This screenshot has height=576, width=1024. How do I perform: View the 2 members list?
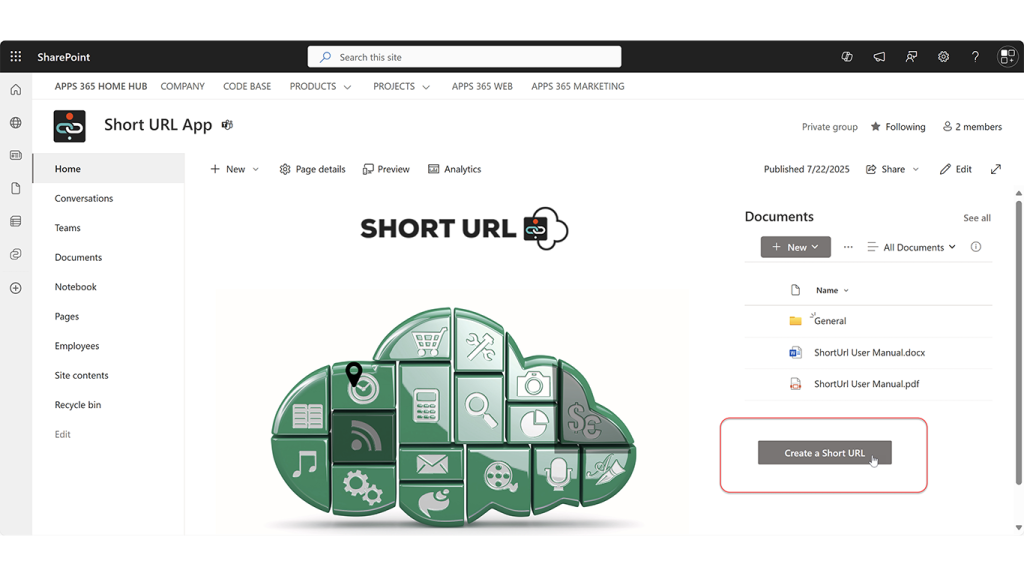click(x=972, y=127)
